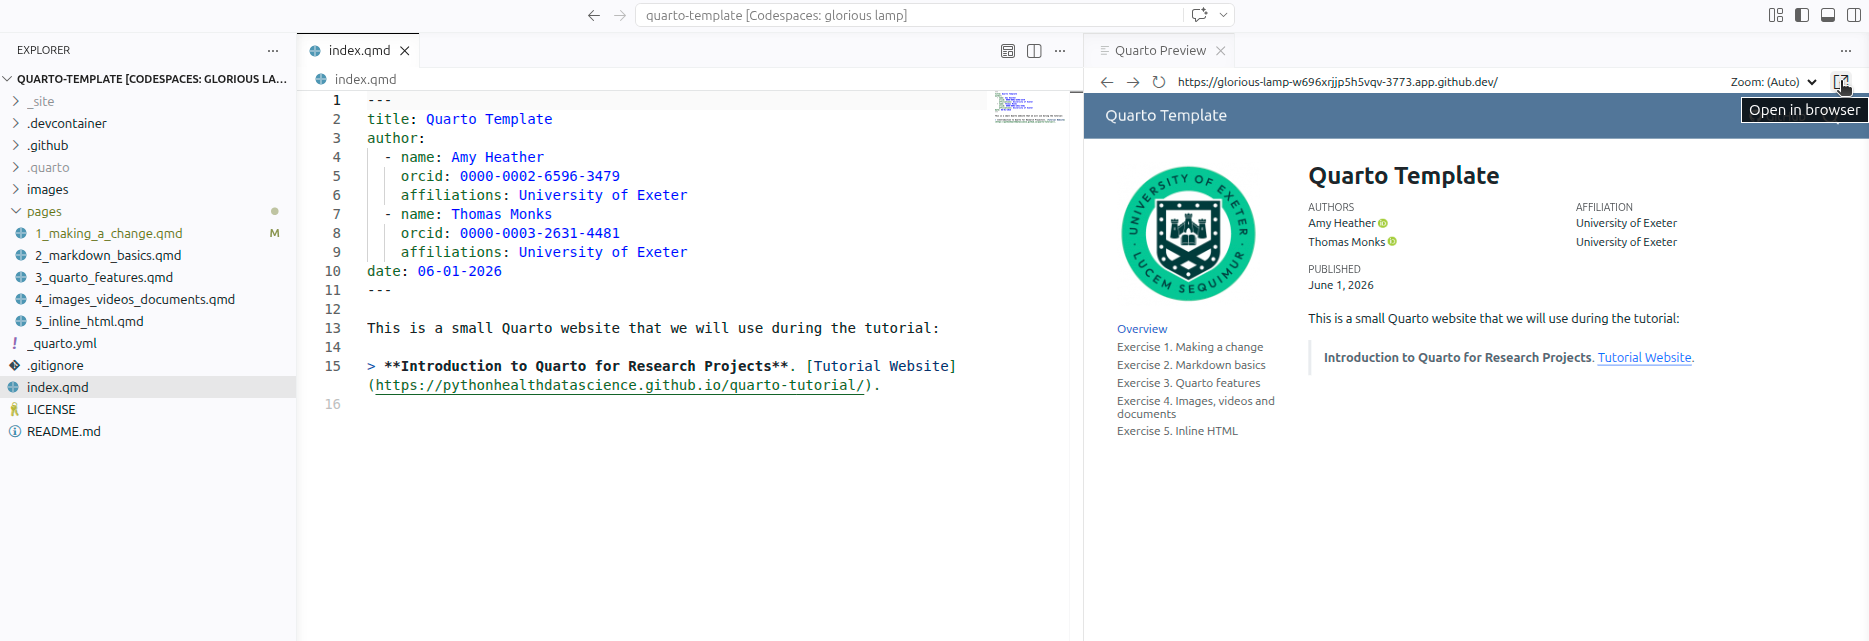Open the chat icon beside the command center
Viewport: 1869px width, 641px height.
1199,15
